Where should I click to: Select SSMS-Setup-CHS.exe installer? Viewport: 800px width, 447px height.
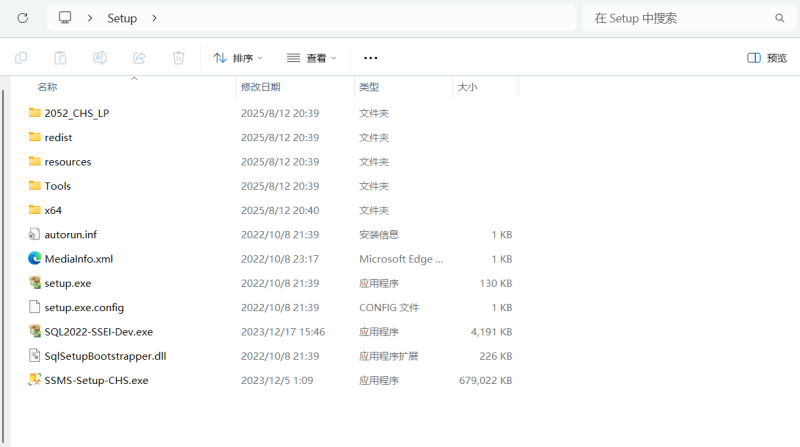click(96, 380)
